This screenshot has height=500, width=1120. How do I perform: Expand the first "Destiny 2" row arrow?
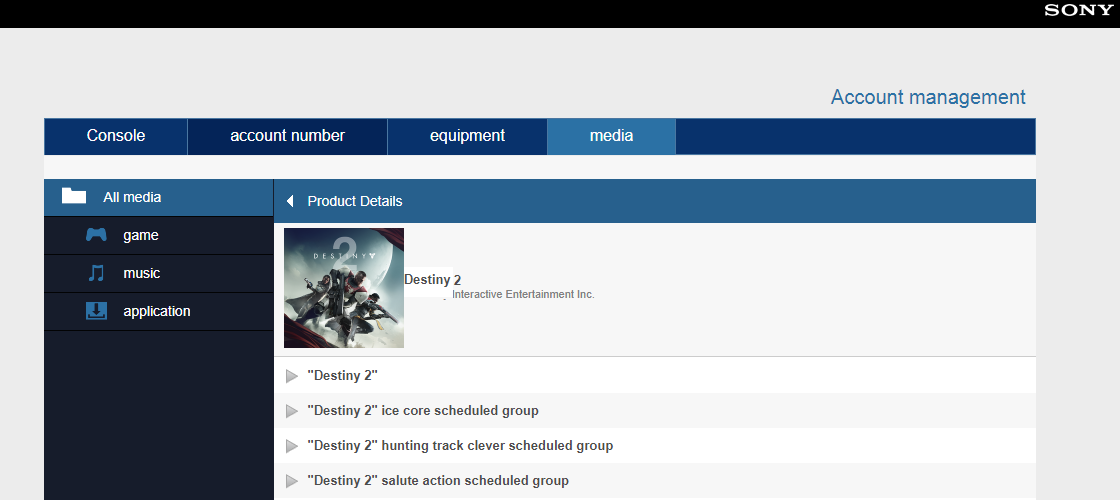291,376
